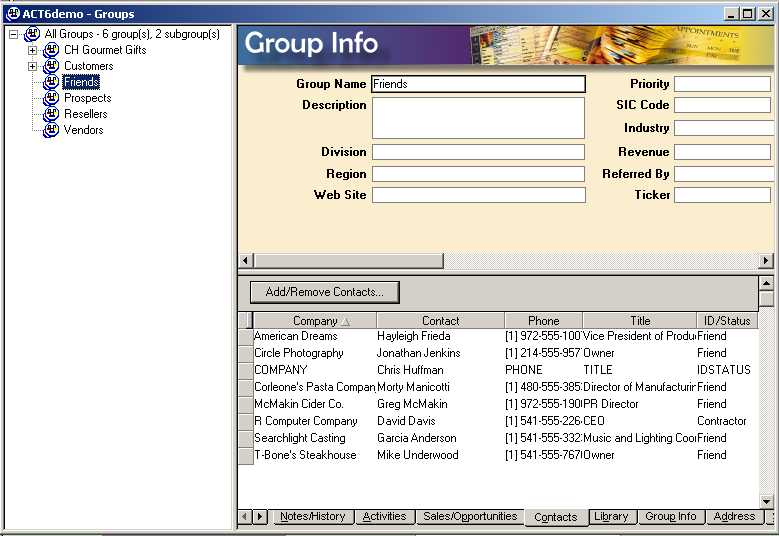This screenshot has width=779, height=536.
Task: Click into the Description text box
Action: 478,118
